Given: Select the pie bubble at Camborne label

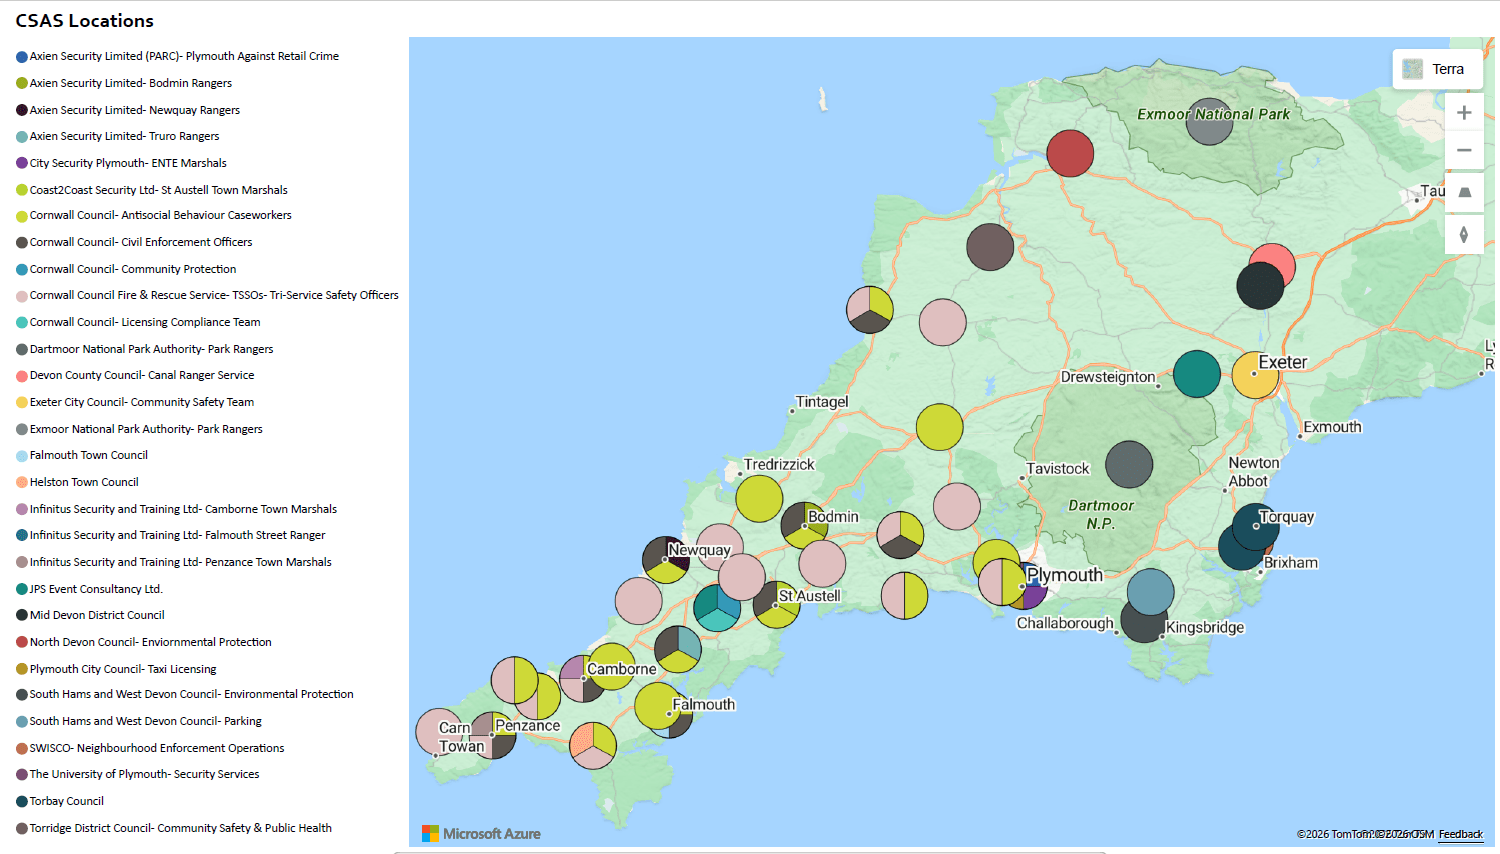Looking at the screenshot, I should (x=583, y=679).
